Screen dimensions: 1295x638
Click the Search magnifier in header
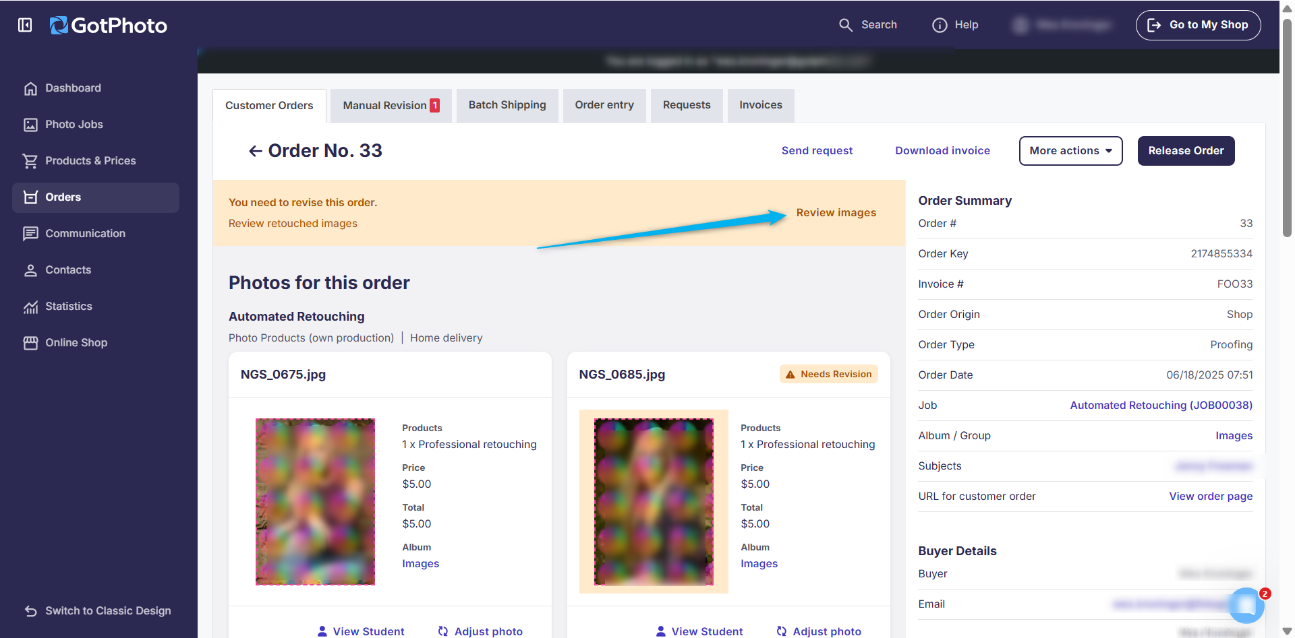[846, 25]
